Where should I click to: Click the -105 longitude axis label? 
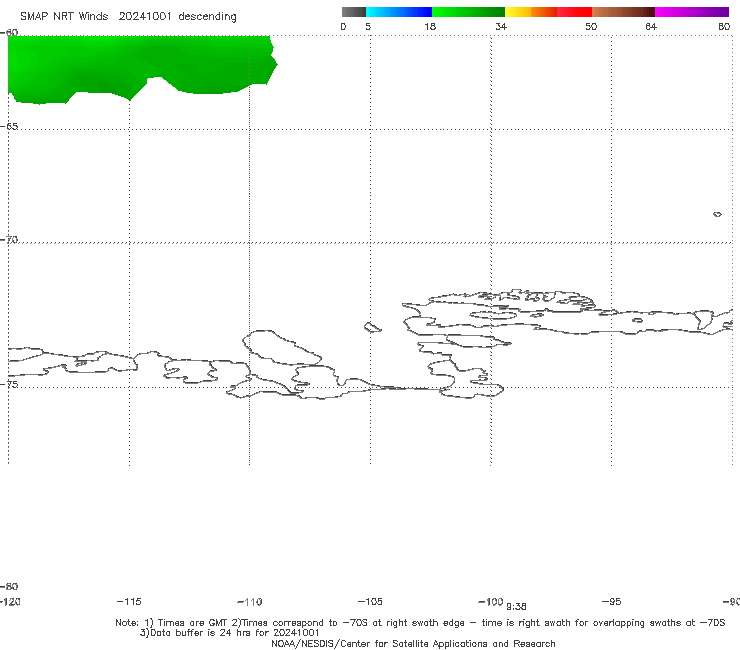pos(370,601)
